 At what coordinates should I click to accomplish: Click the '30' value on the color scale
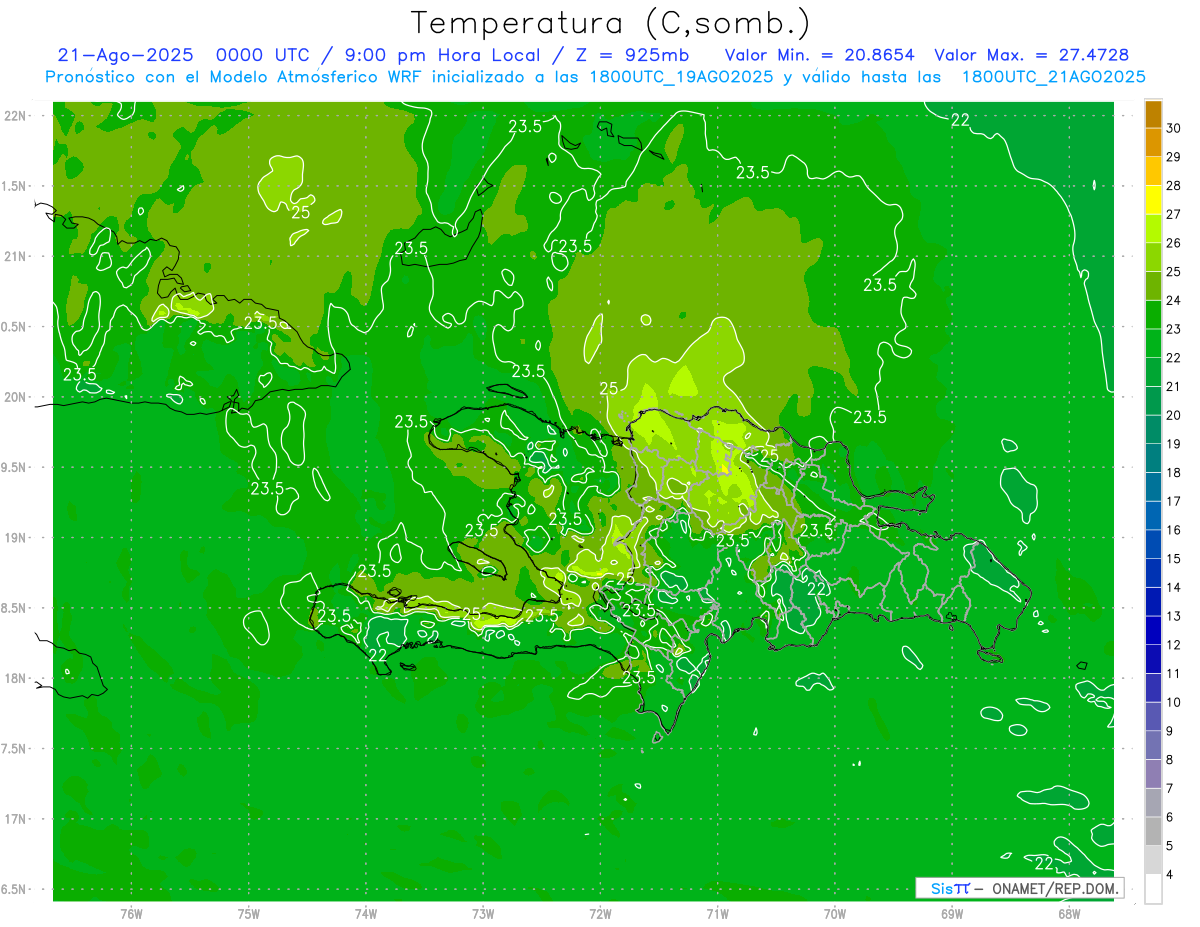pyautogui.click(x=1174, y=128)
